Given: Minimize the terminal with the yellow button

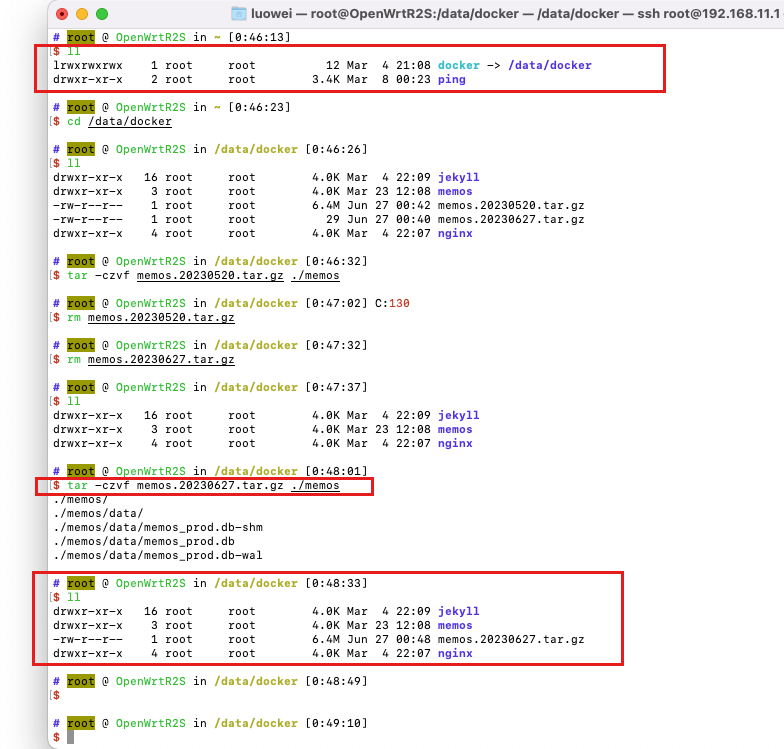Looking at the screenshot, I should pyautogui.click(x=83, y=15).
